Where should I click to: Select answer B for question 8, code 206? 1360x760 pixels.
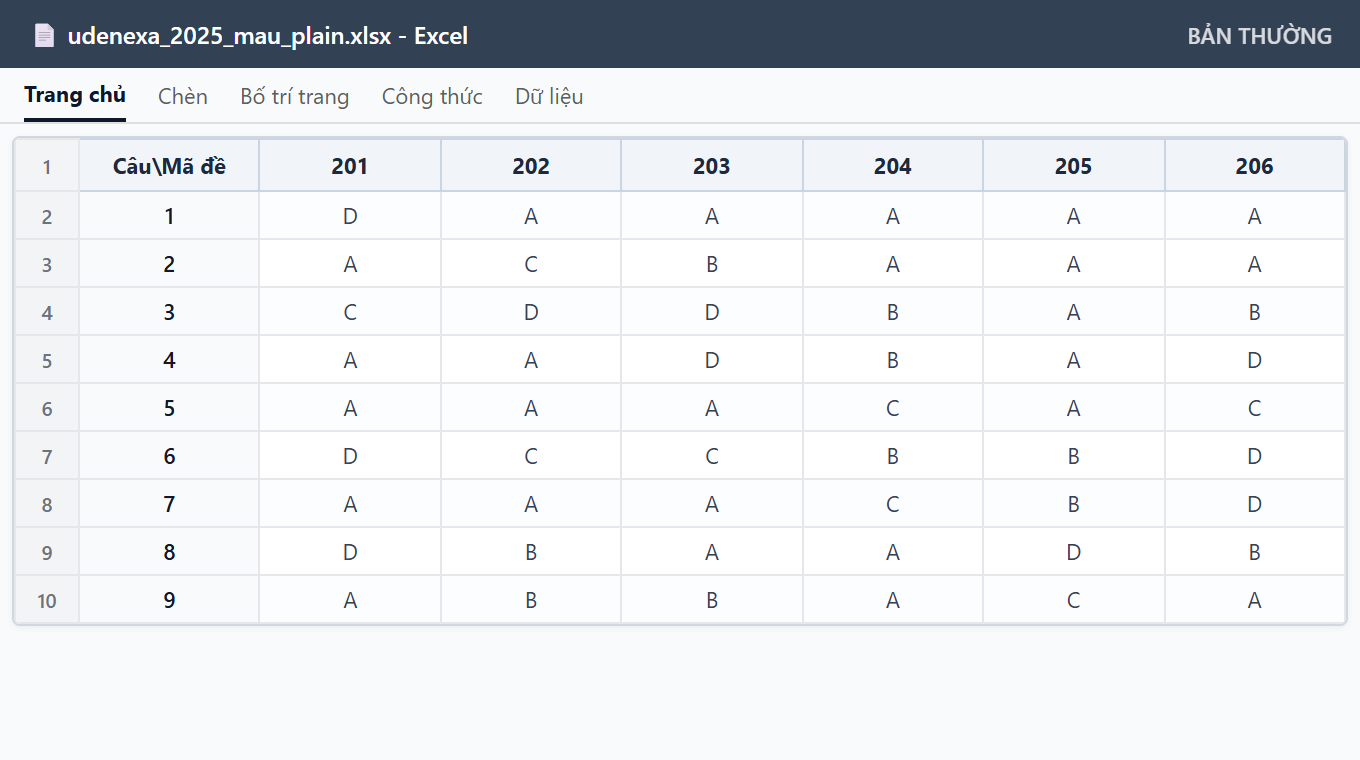(x=1255, y=552)
